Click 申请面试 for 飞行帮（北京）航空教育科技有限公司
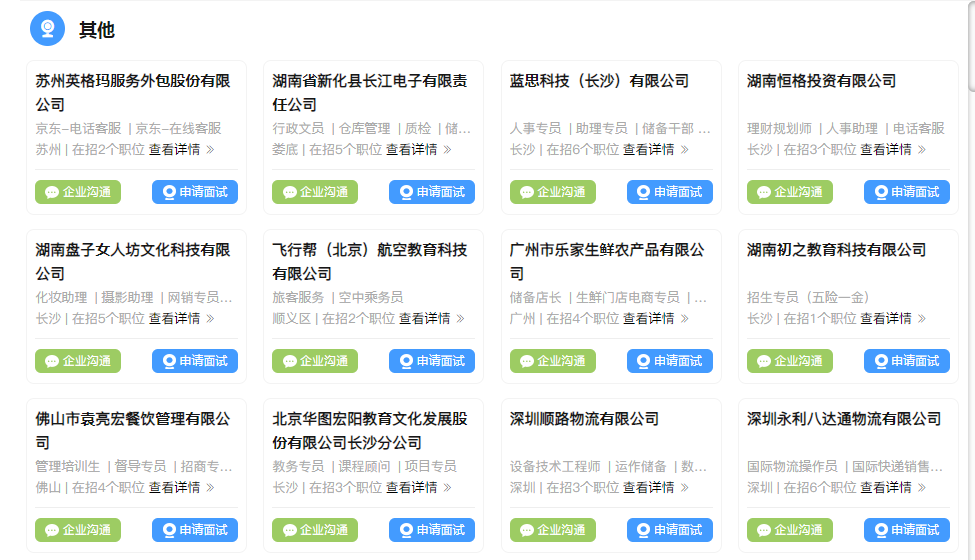 [432, 361]
